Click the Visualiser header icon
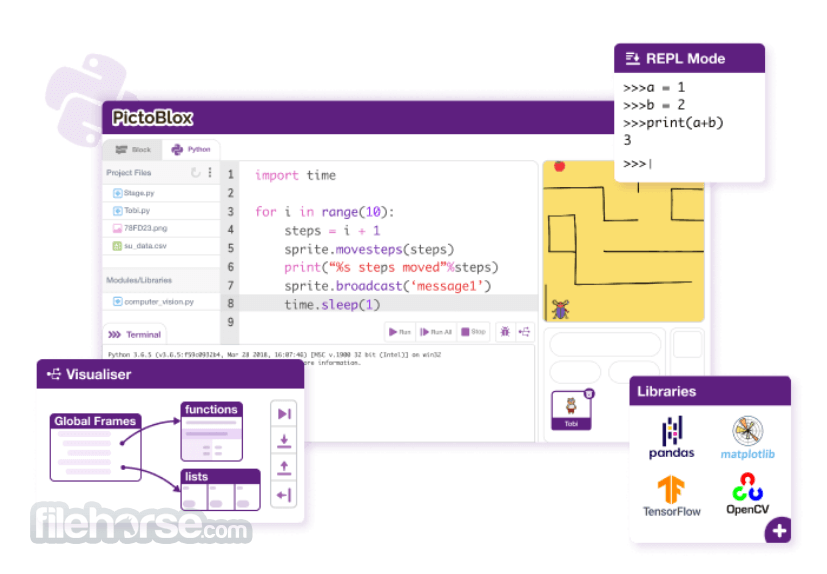 tap(54, 374)
